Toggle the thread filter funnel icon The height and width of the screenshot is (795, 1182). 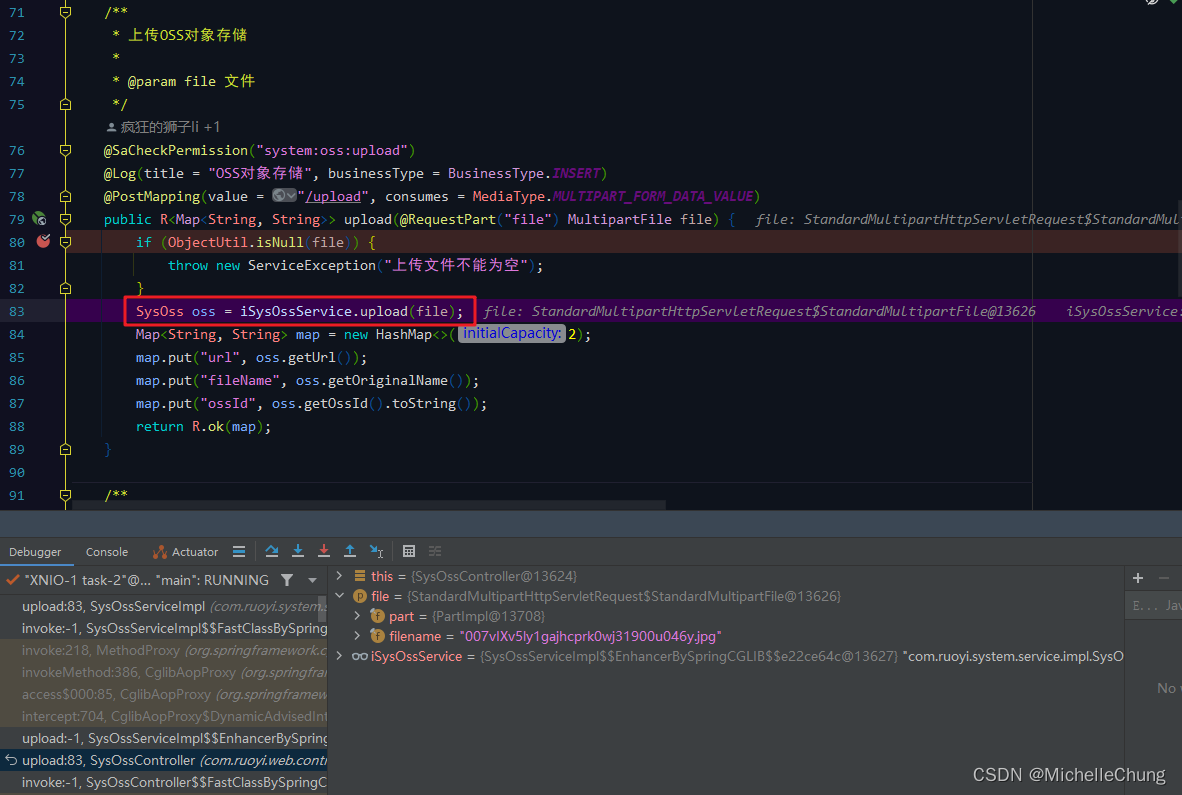coord(287,579)
